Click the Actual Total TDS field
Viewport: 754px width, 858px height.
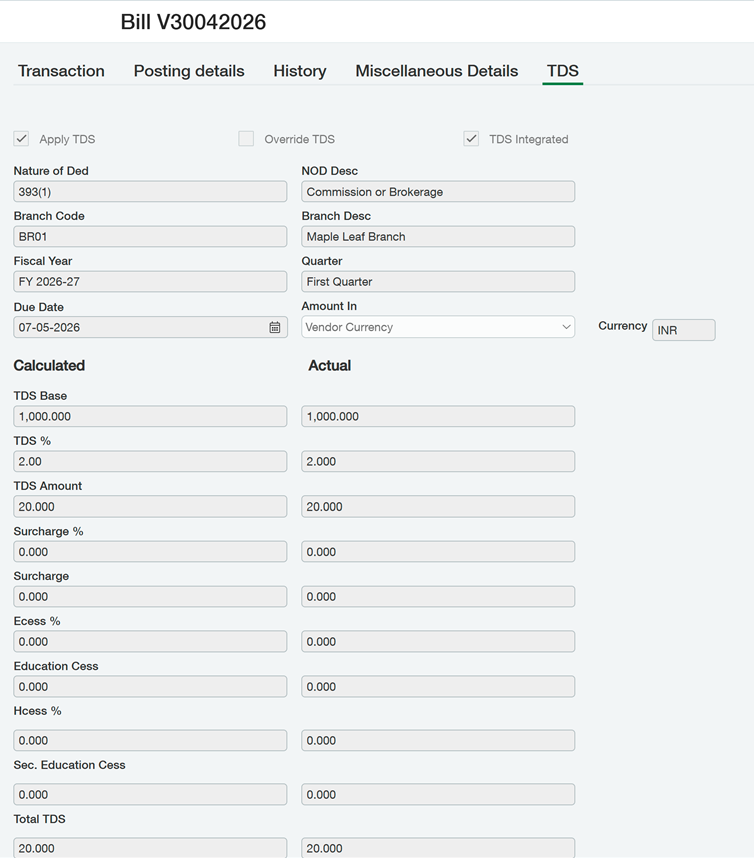(x=438, y=848)
